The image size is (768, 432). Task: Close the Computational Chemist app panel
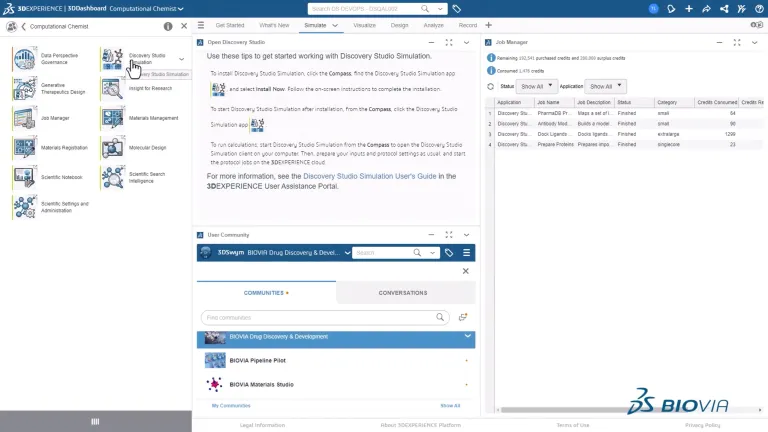pos(184,26)
